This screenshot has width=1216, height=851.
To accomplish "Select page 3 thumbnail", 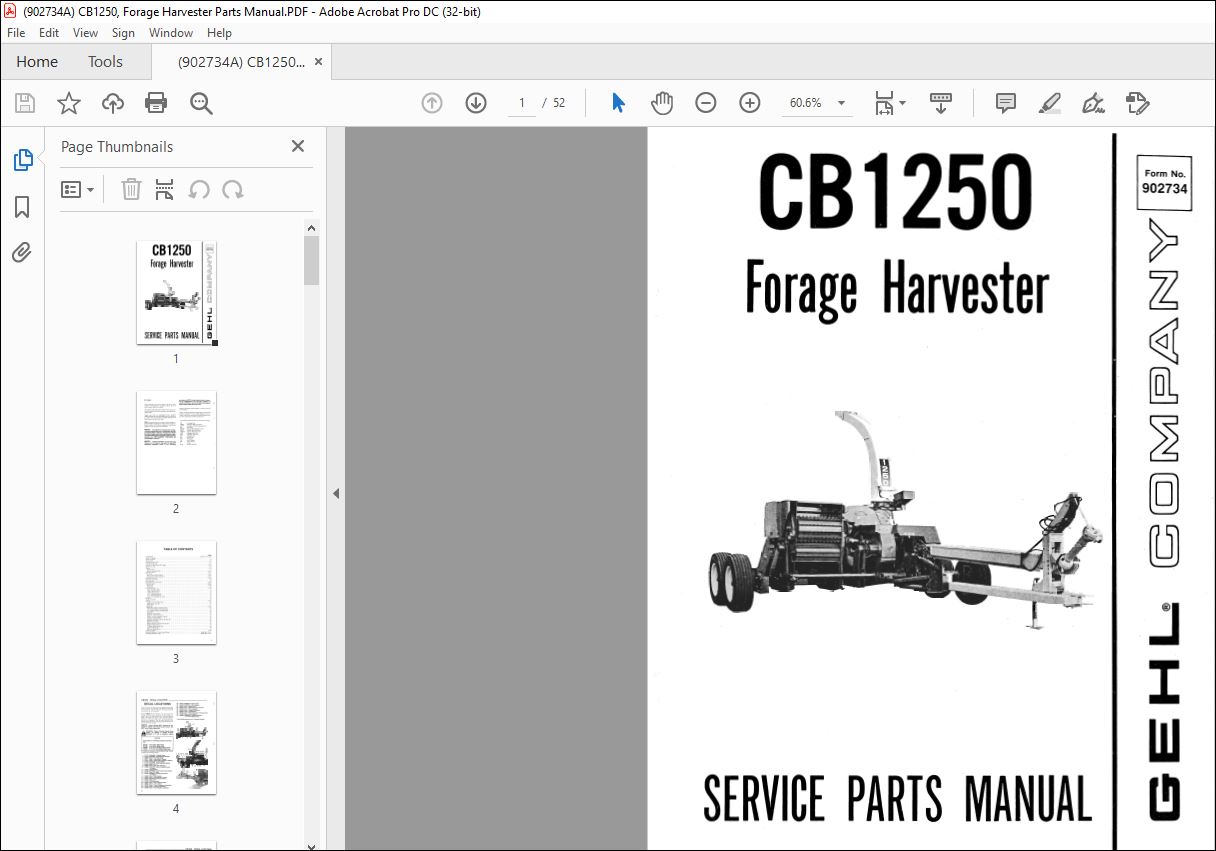I will [176, 593].
